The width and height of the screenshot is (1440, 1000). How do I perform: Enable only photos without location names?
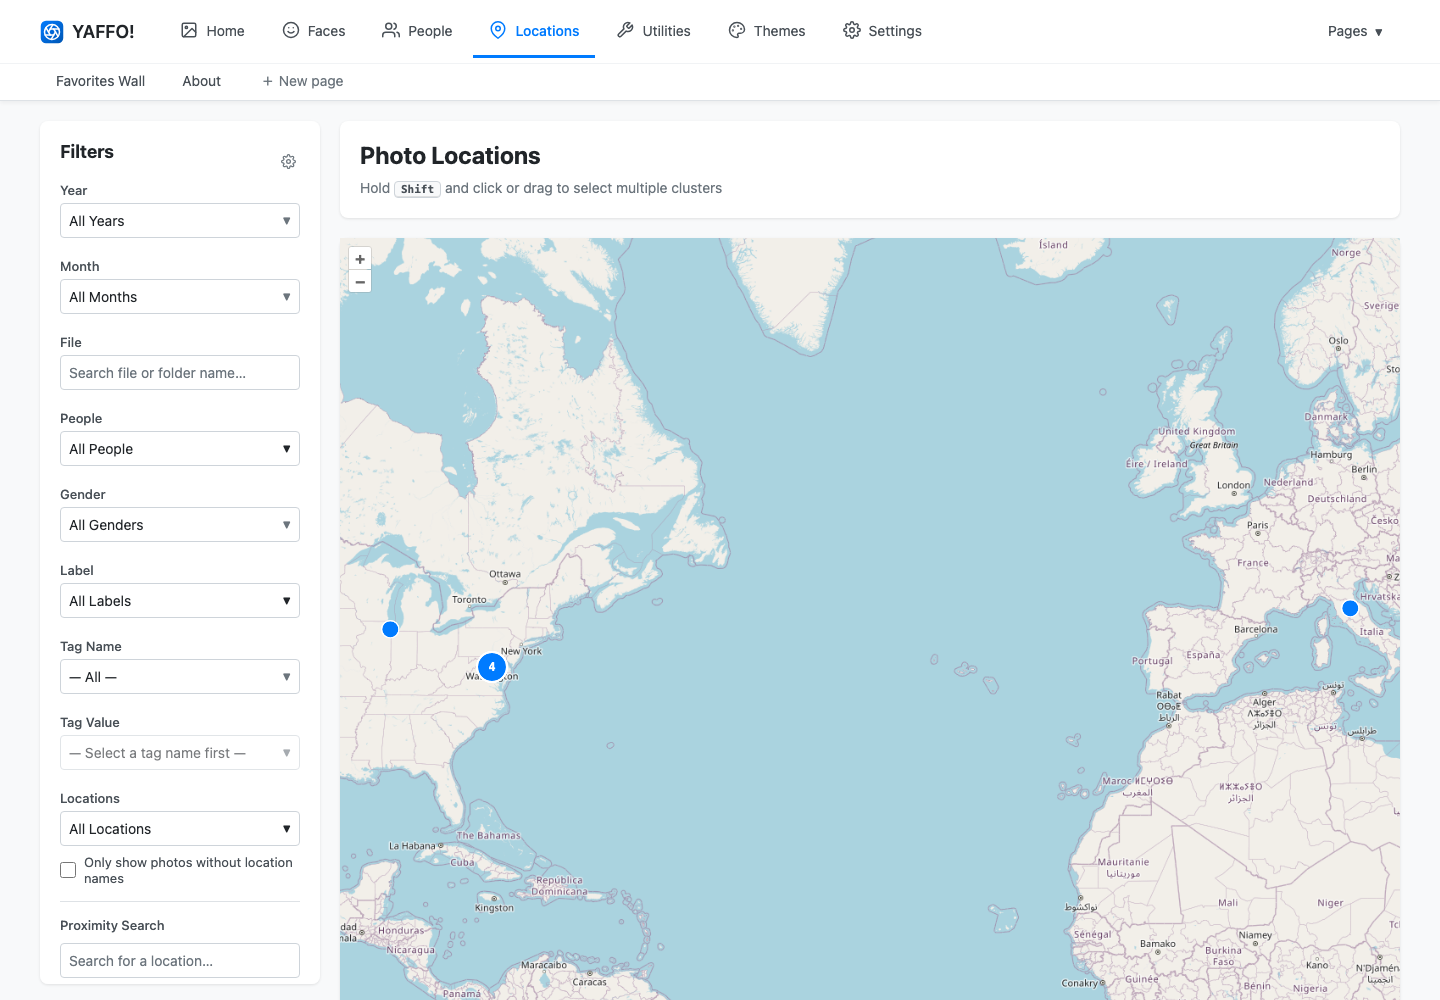[68, 870]
